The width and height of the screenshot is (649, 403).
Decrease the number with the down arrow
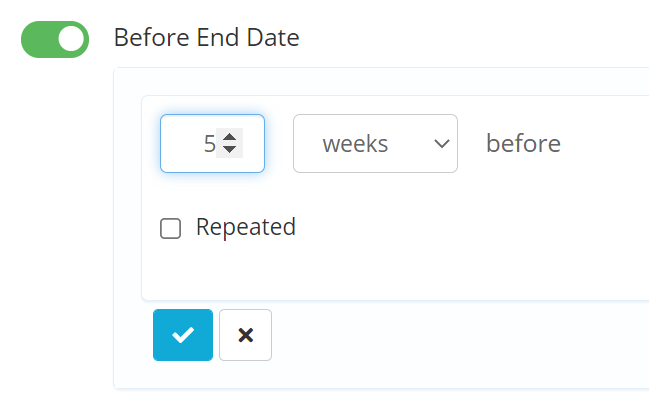tap(230, 150)
